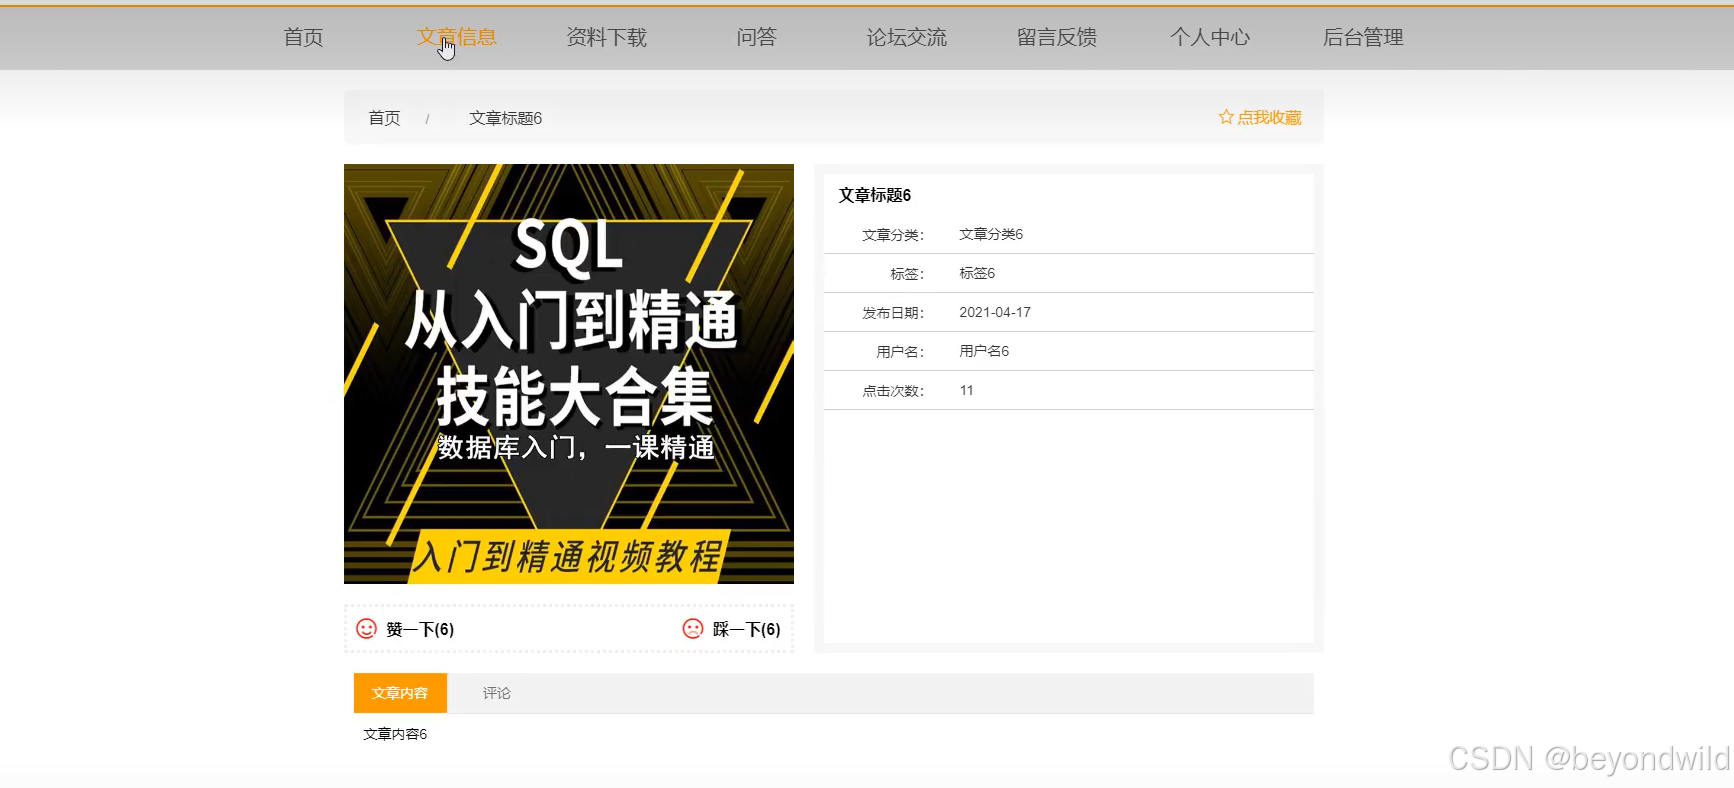This screenshot has width=1734, height=788.
Task: Select the 文章内容 tab
Action: pyautogui.click(x=400, y=693)
